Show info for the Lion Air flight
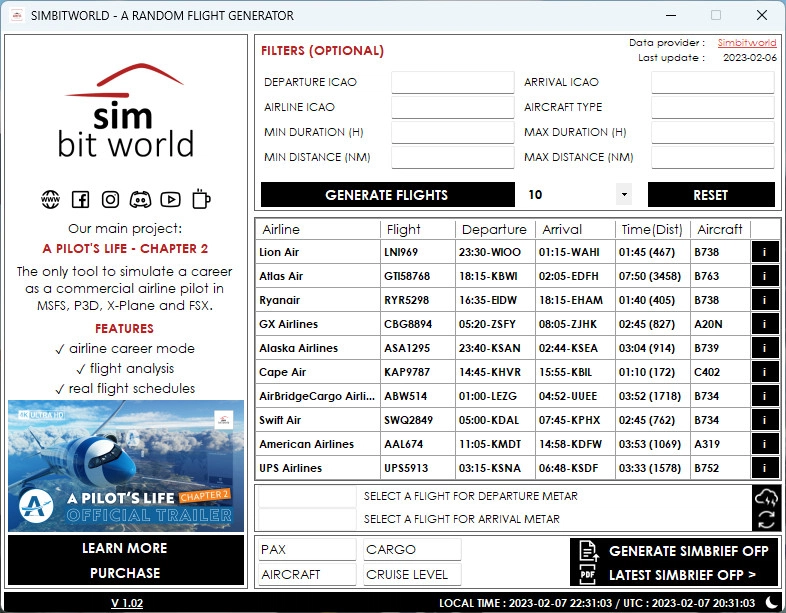 coord(764,253)
